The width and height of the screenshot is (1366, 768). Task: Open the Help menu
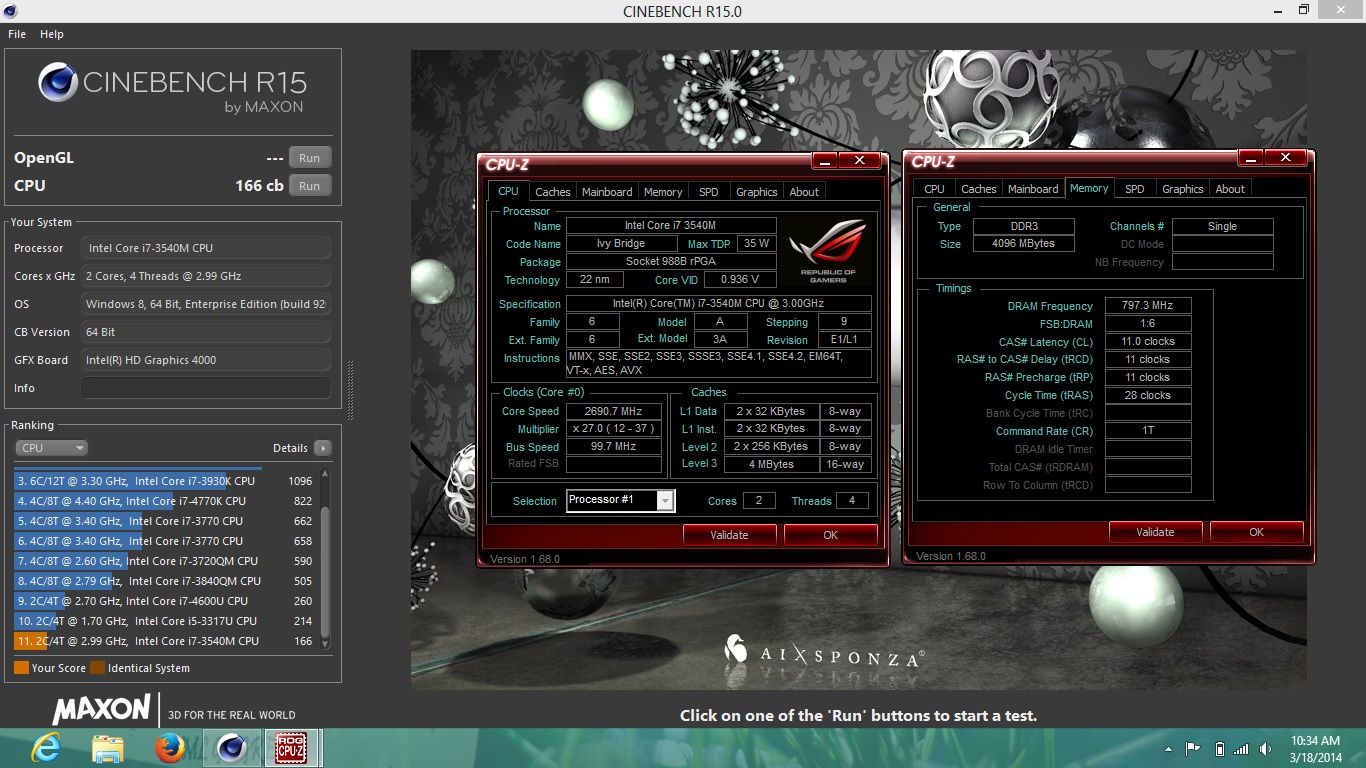(52, 34)
